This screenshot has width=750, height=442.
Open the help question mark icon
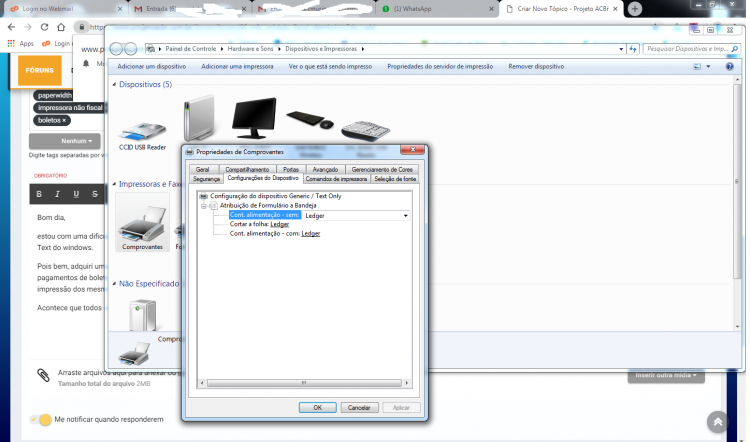tap(729, 66)
